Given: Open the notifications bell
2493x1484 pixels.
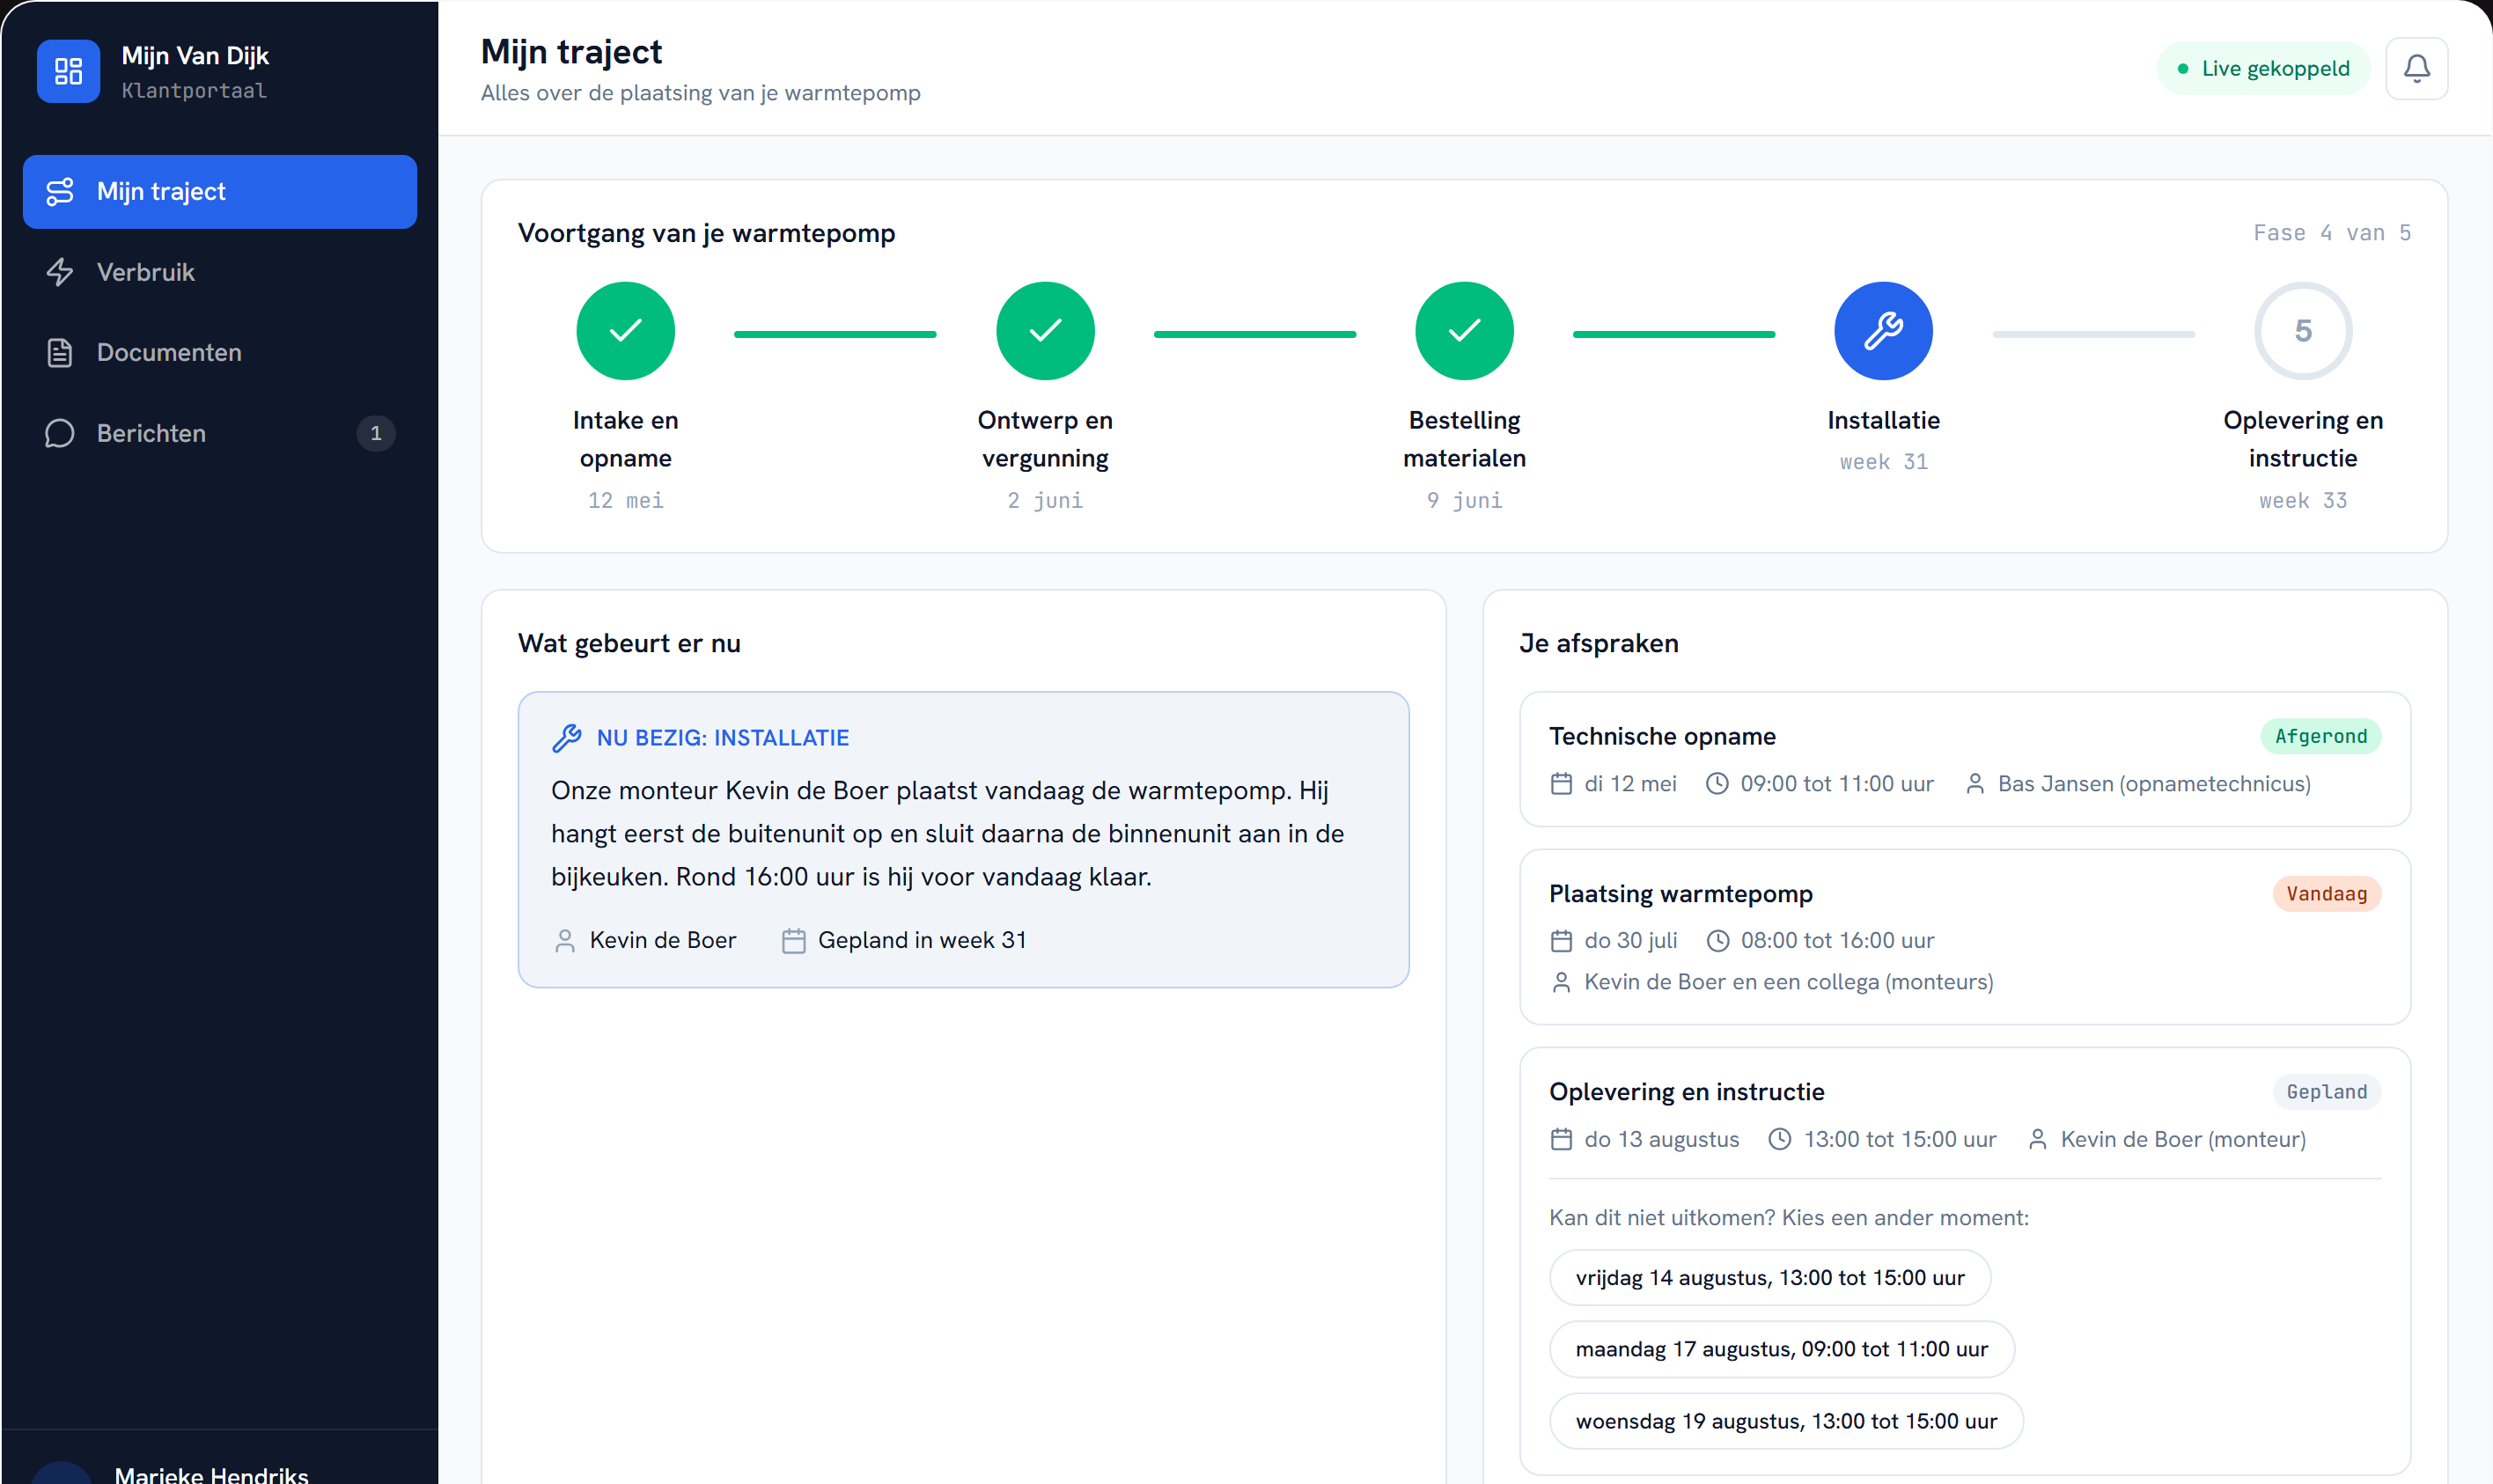Looking at the screenshot, I should [2416, 68].
